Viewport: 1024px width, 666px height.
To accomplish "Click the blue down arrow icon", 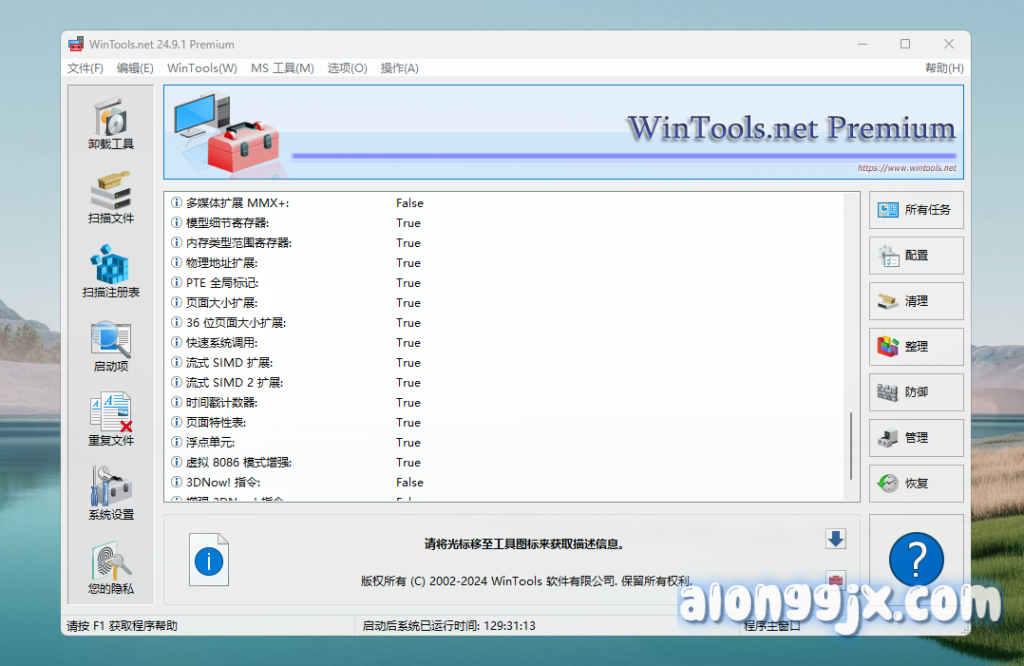I will 836,539.
